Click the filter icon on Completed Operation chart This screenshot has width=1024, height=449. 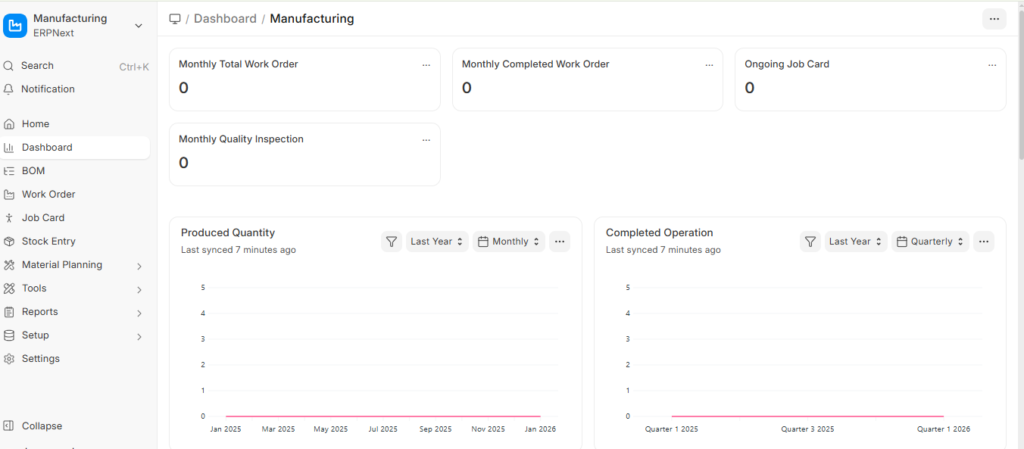click(x=810, y=241)
